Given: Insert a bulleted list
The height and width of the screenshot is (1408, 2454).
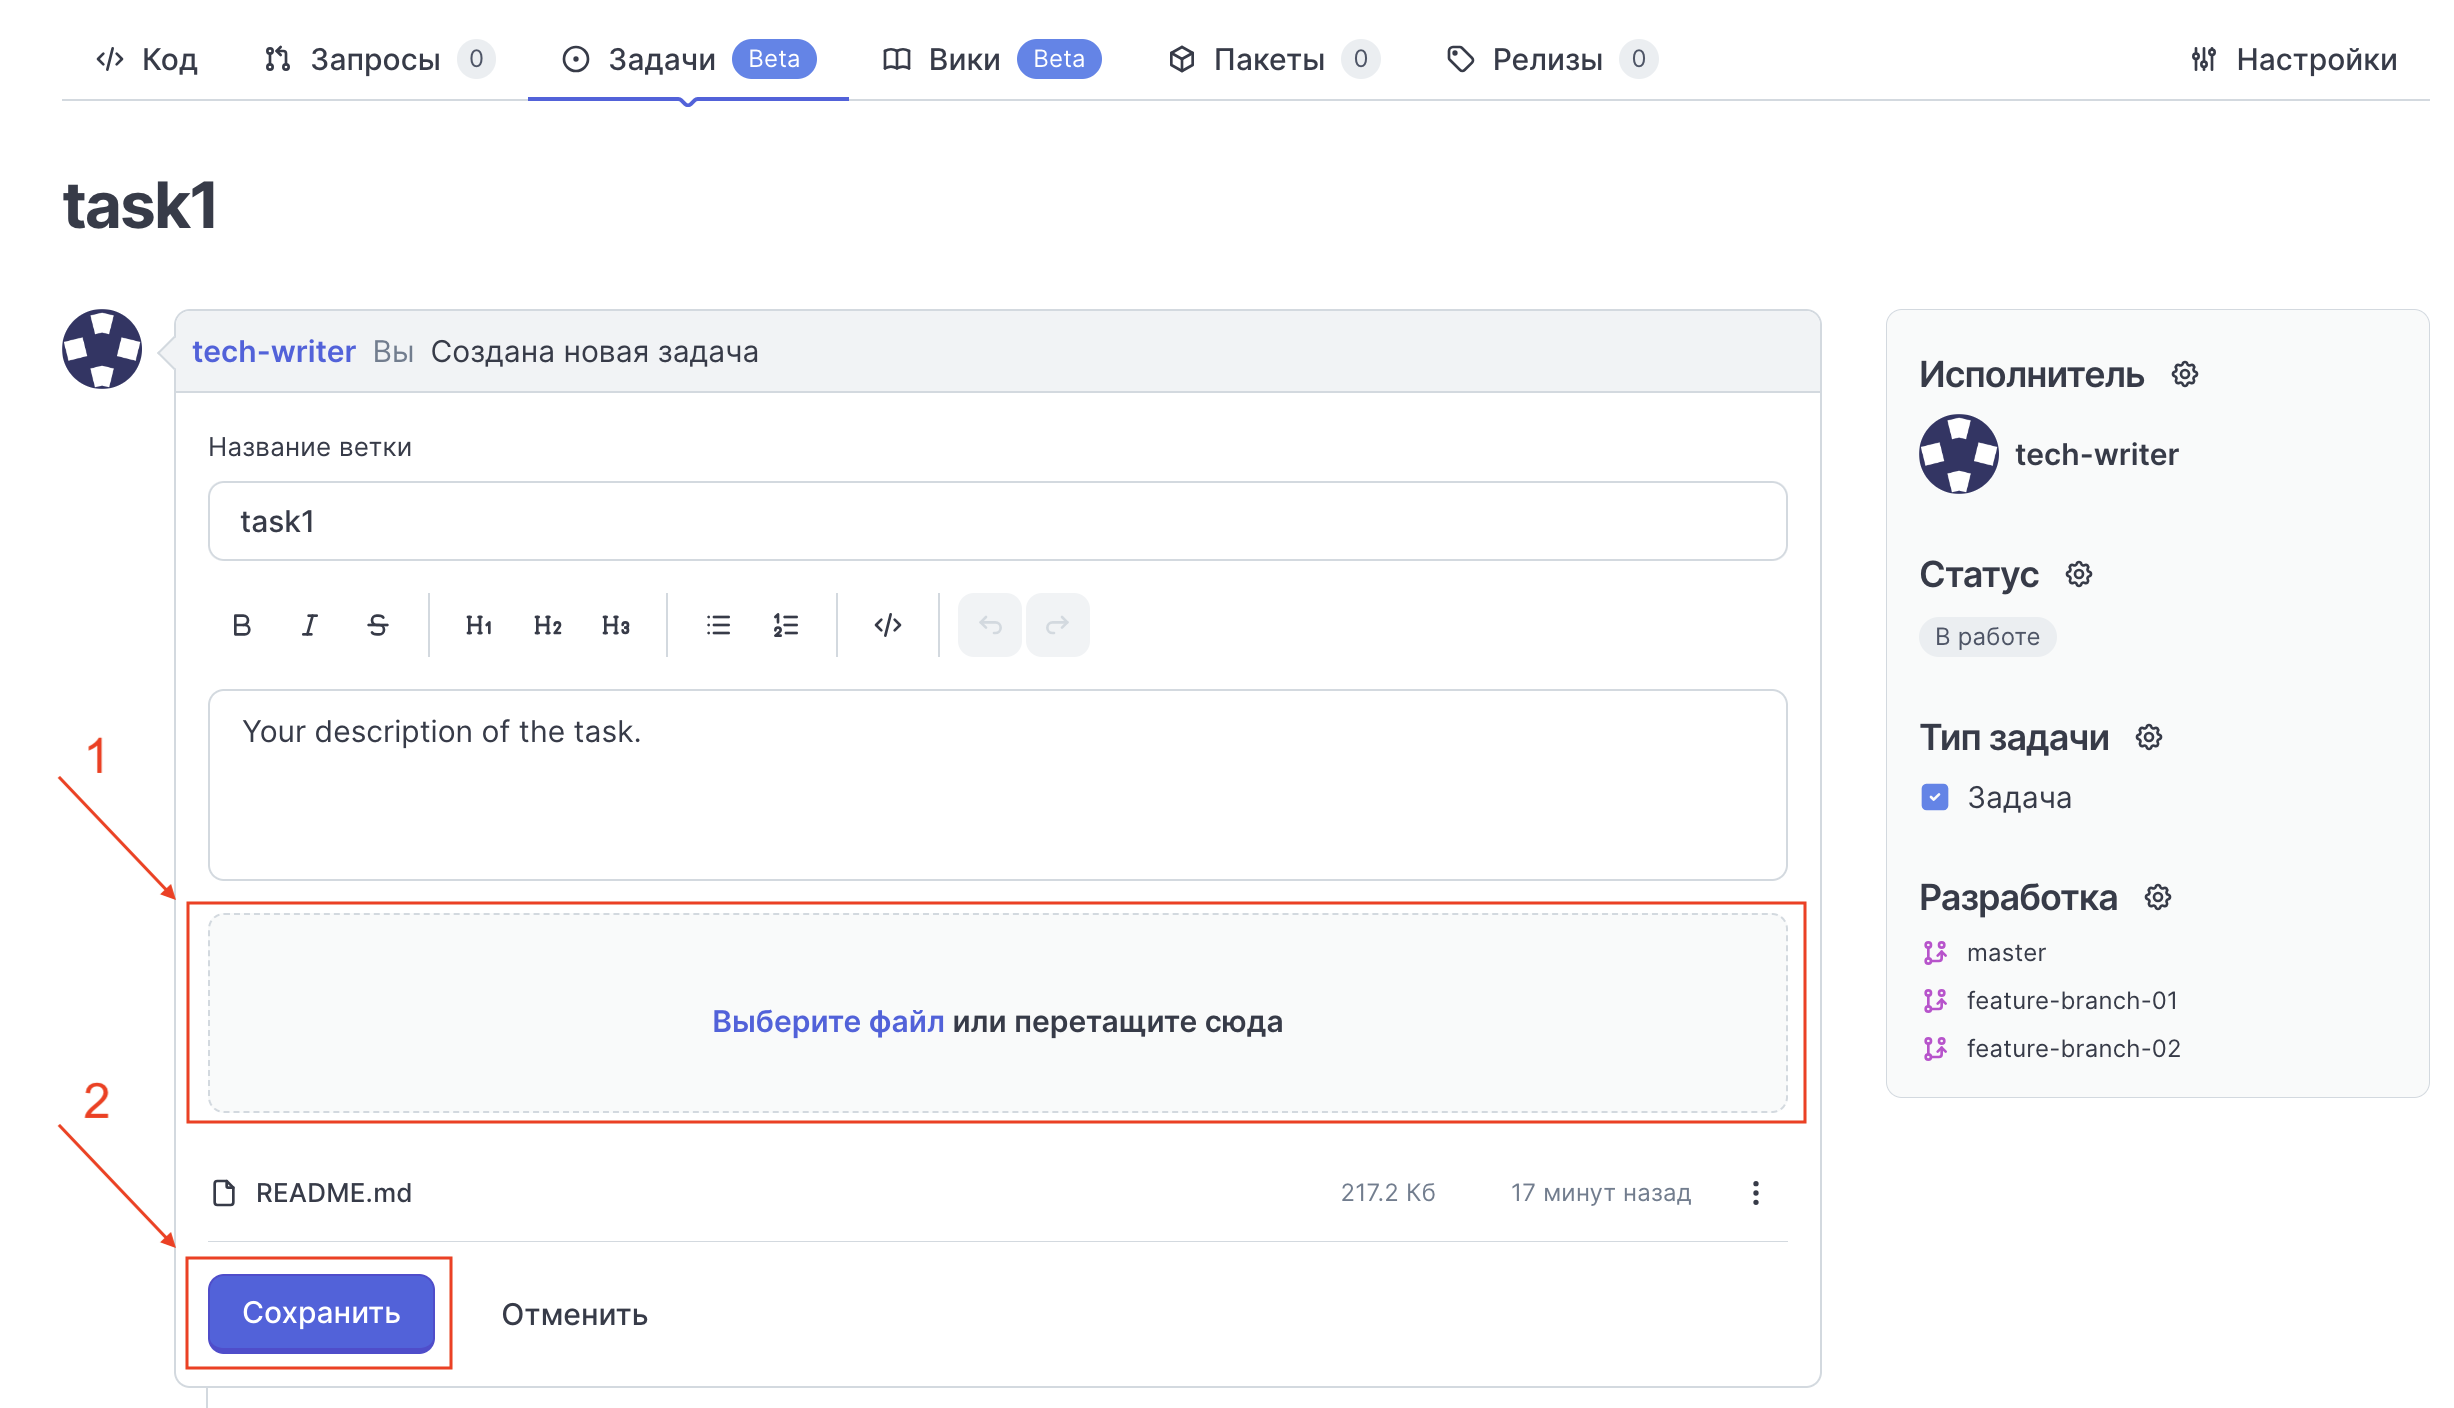Looking at the screenshot, I should point(718,625).
